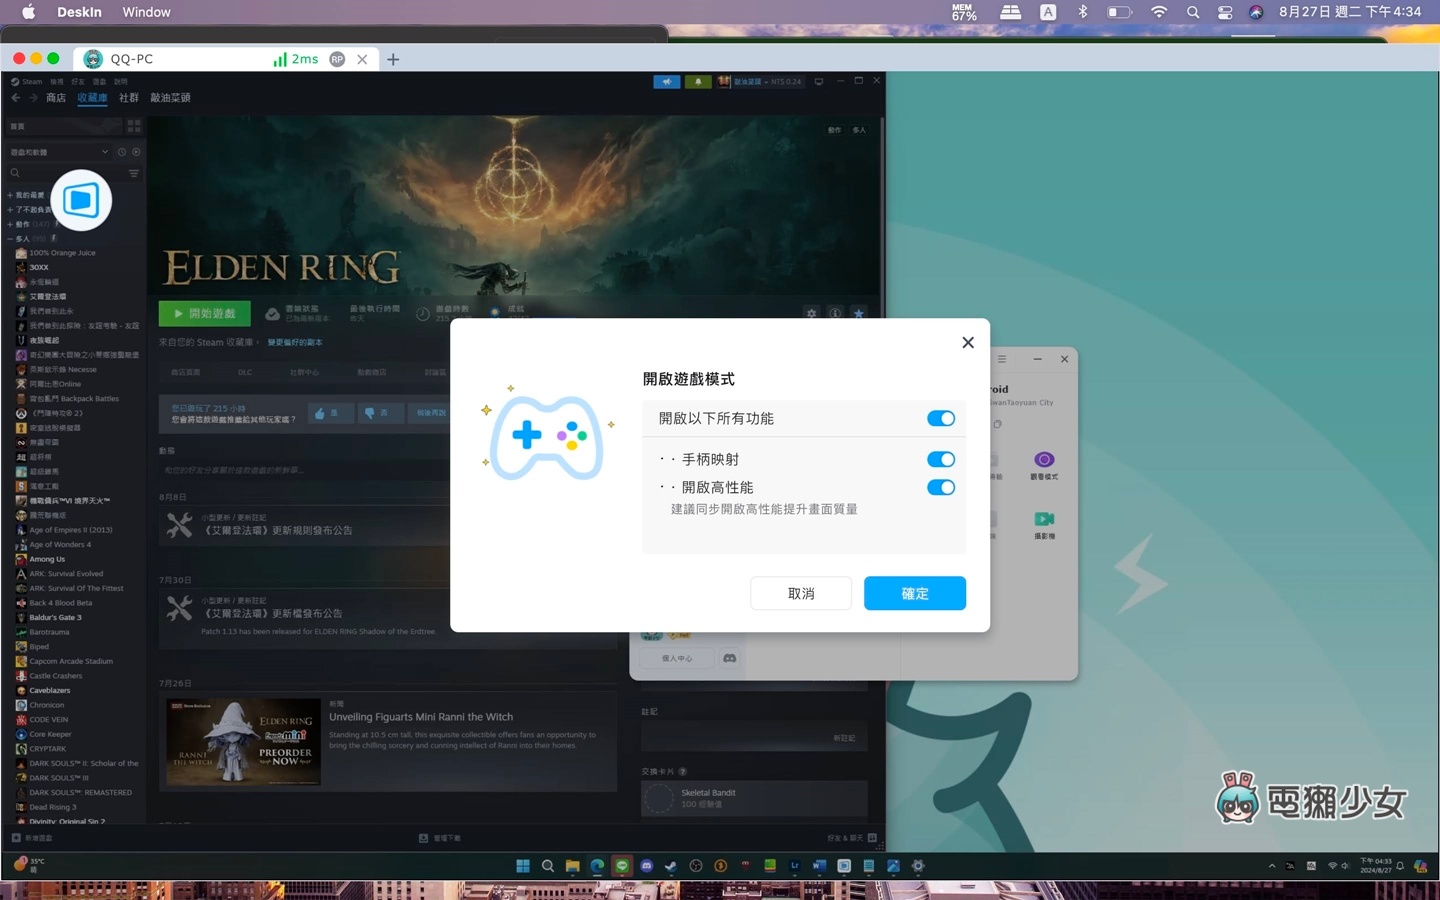Image resolution: width=1440 pixels, height=900 pixels.
Task: Open Elden Ring settings gear icon
Action: click(811, 313)
